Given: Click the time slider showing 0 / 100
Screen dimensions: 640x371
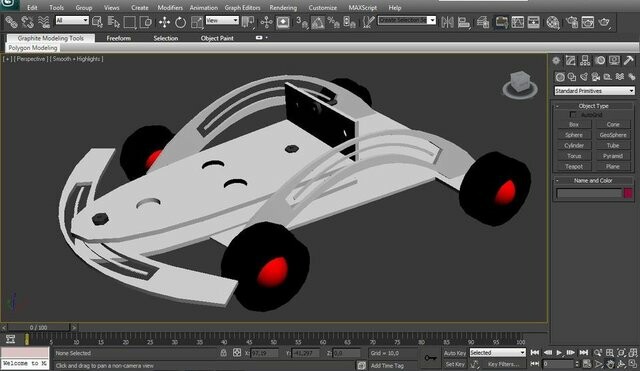Looking at the screenshot, I should (38, 327).
